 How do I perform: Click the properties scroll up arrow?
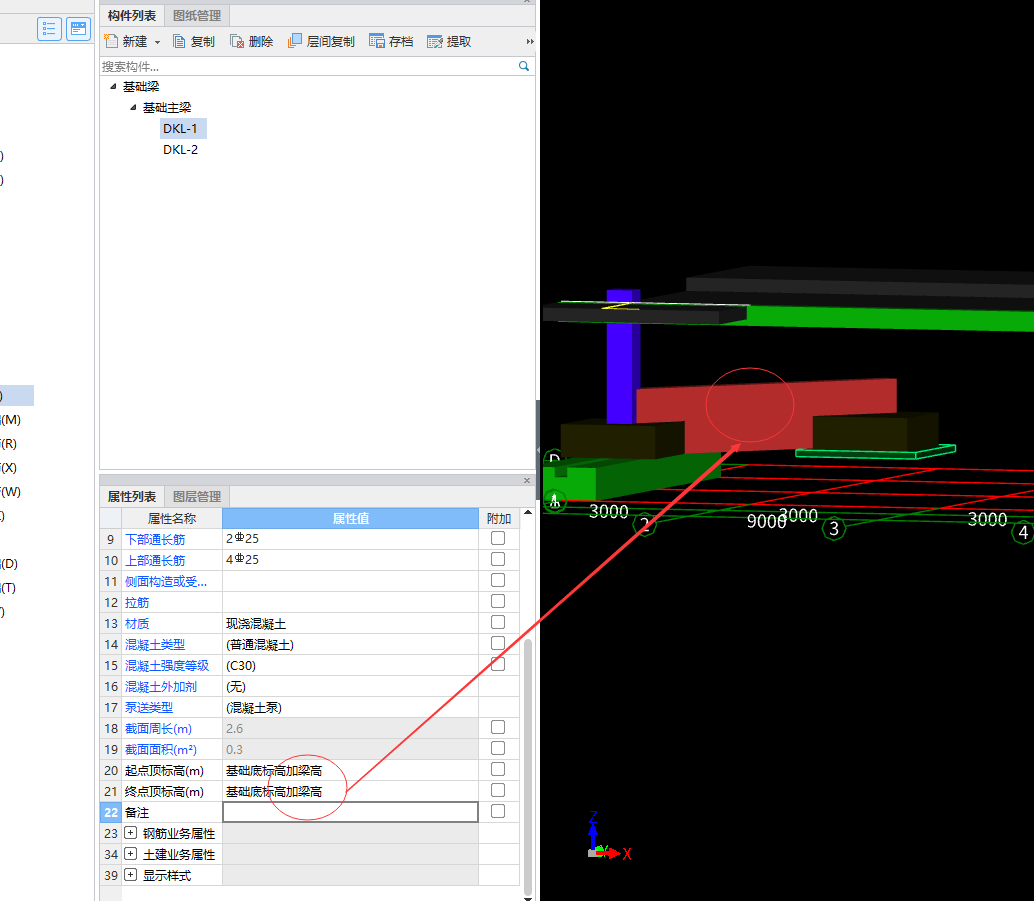tap(528, 513)
